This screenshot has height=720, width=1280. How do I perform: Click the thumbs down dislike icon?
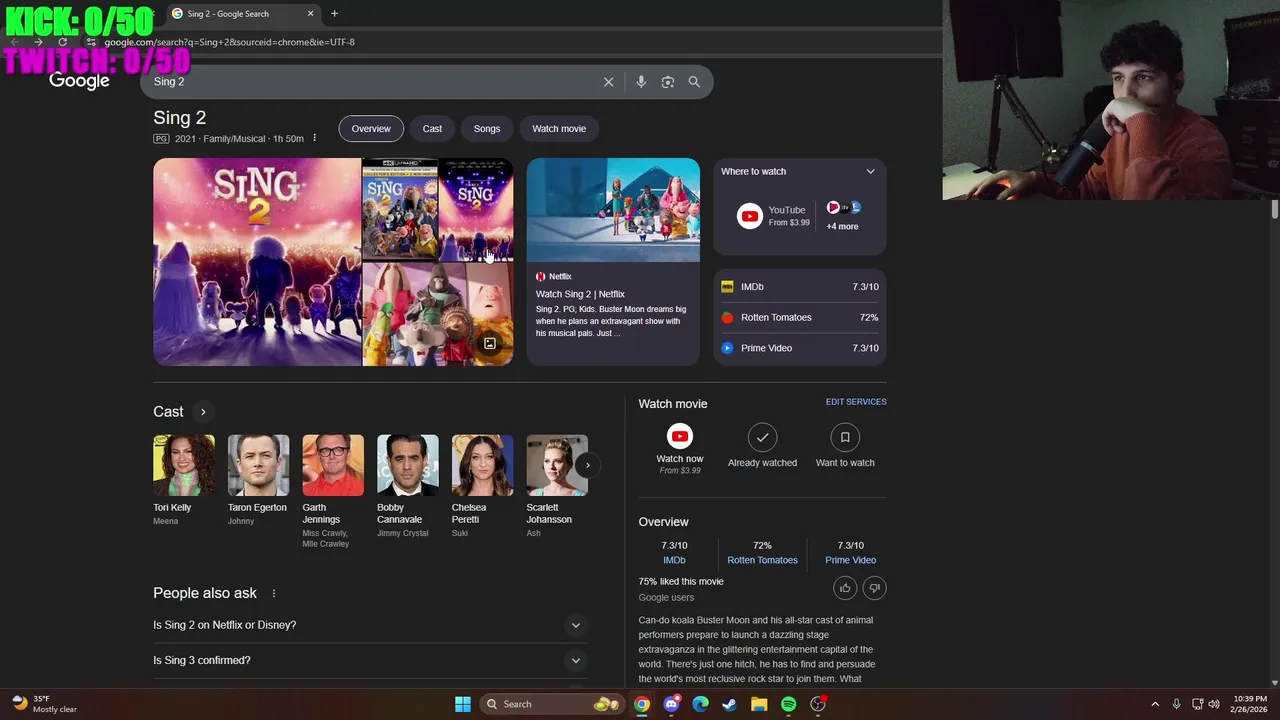(874, 588)
